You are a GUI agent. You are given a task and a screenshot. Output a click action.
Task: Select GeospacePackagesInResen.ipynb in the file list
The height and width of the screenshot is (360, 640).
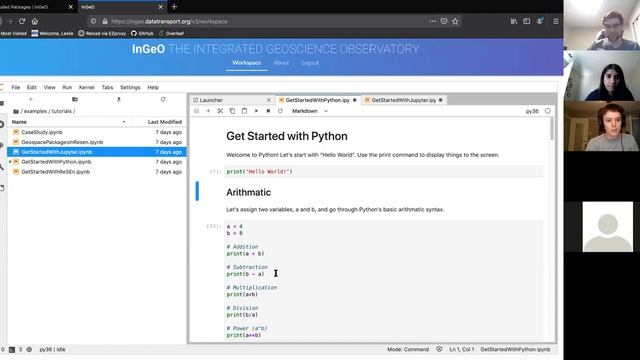[97, 142]
